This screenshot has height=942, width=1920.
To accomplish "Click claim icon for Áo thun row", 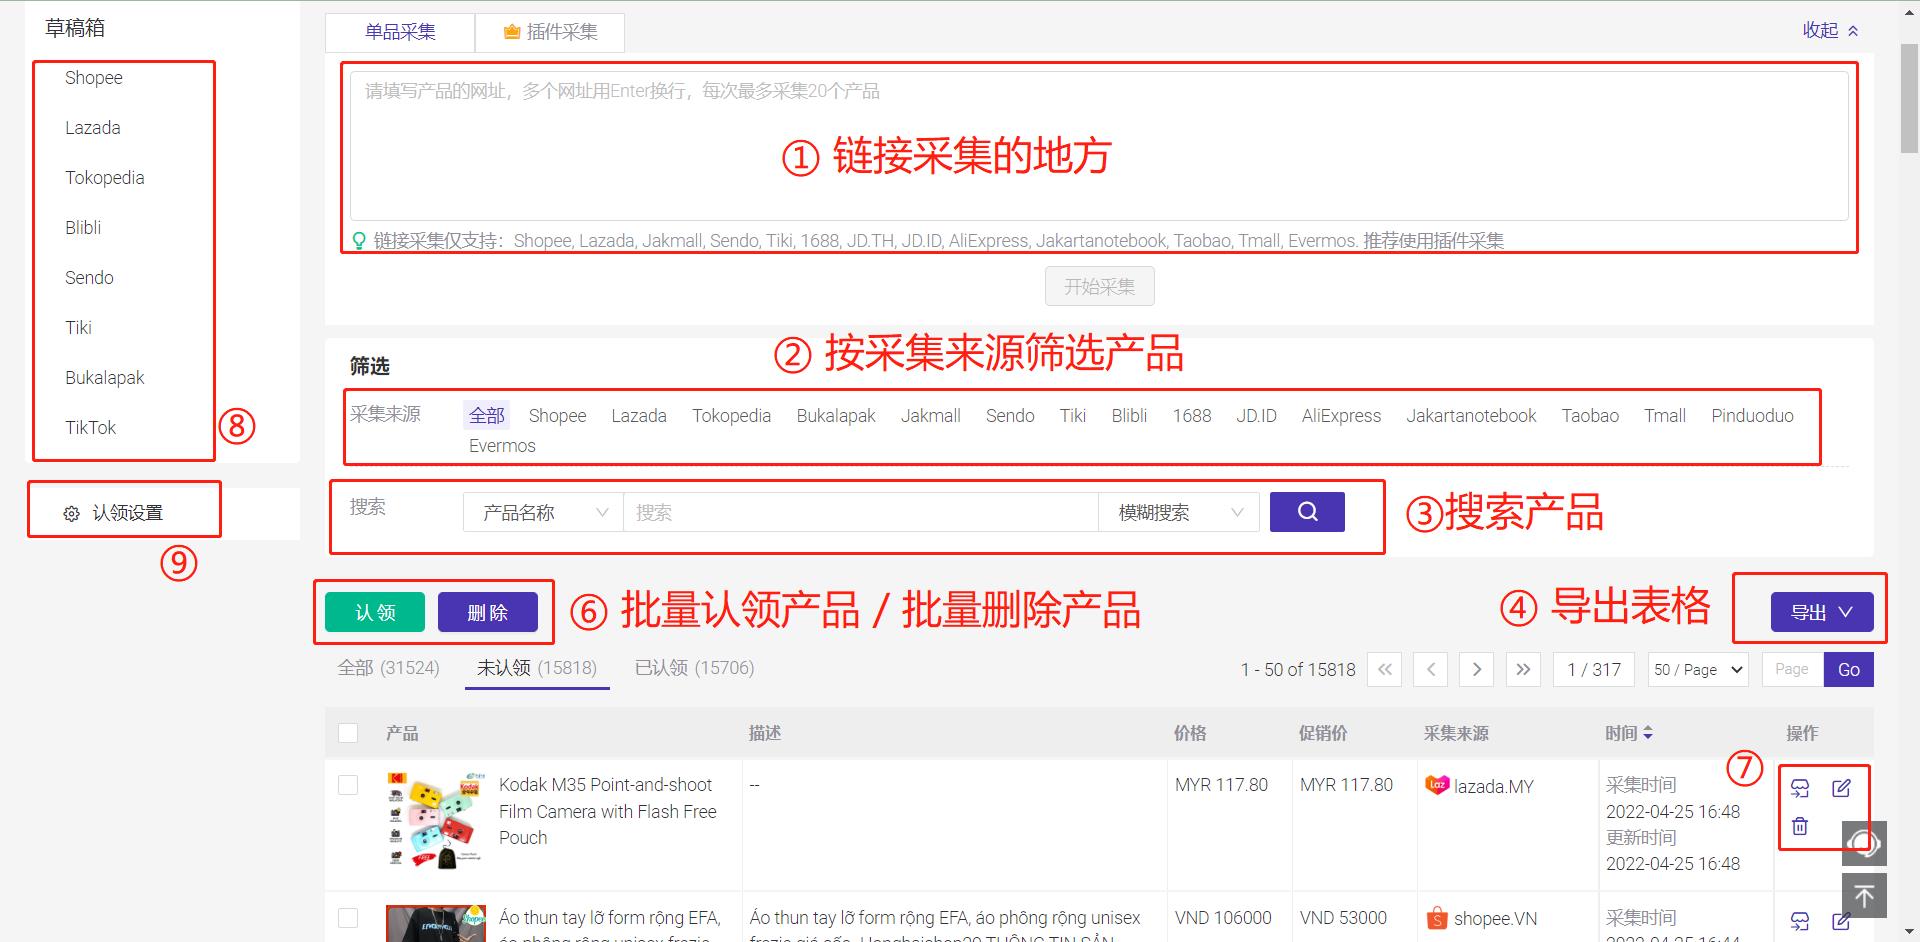I will (x=1800, y=921).
